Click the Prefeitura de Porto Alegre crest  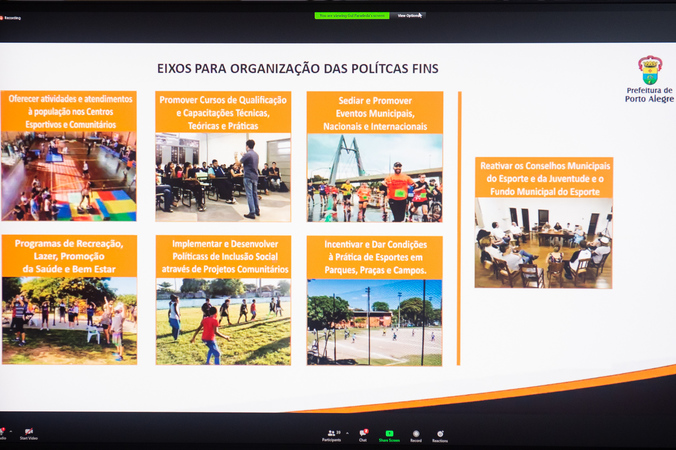(650, 70)
